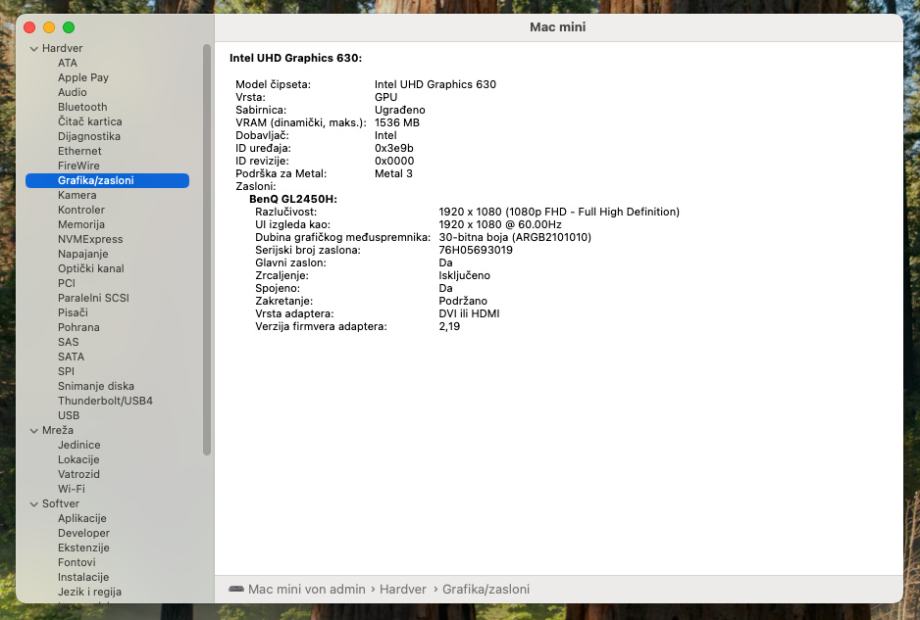Select Lokacije network item

coord(79,459)
